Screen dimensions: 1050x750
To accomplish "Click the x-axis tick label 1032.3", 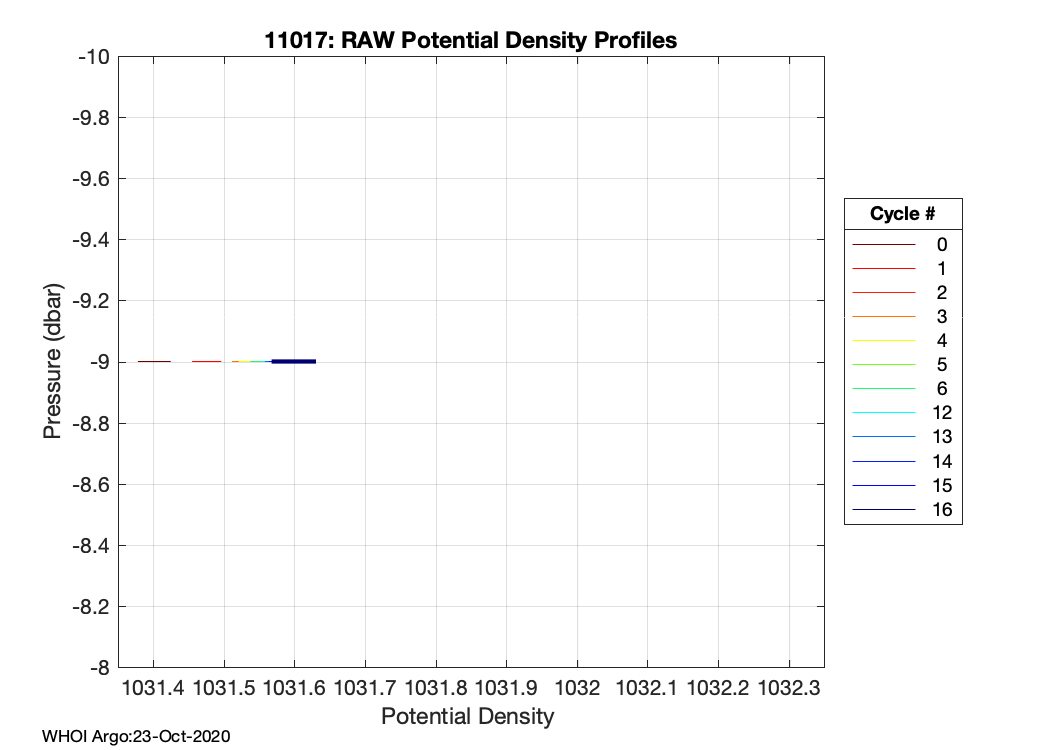I will pos(789,689).
